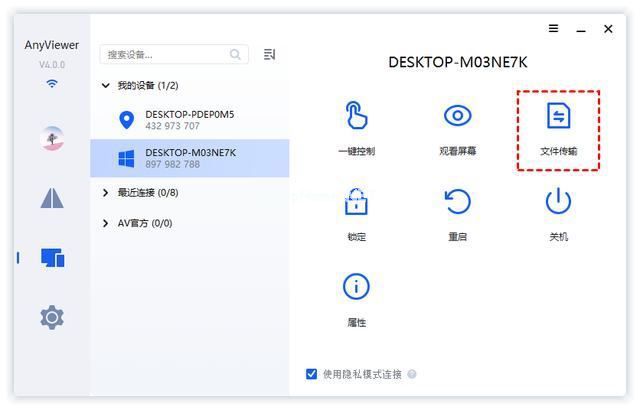Screen dimensions: 640x410
Task: Collapse the 我的设备 (1/2) group
Action: [106, 86]
